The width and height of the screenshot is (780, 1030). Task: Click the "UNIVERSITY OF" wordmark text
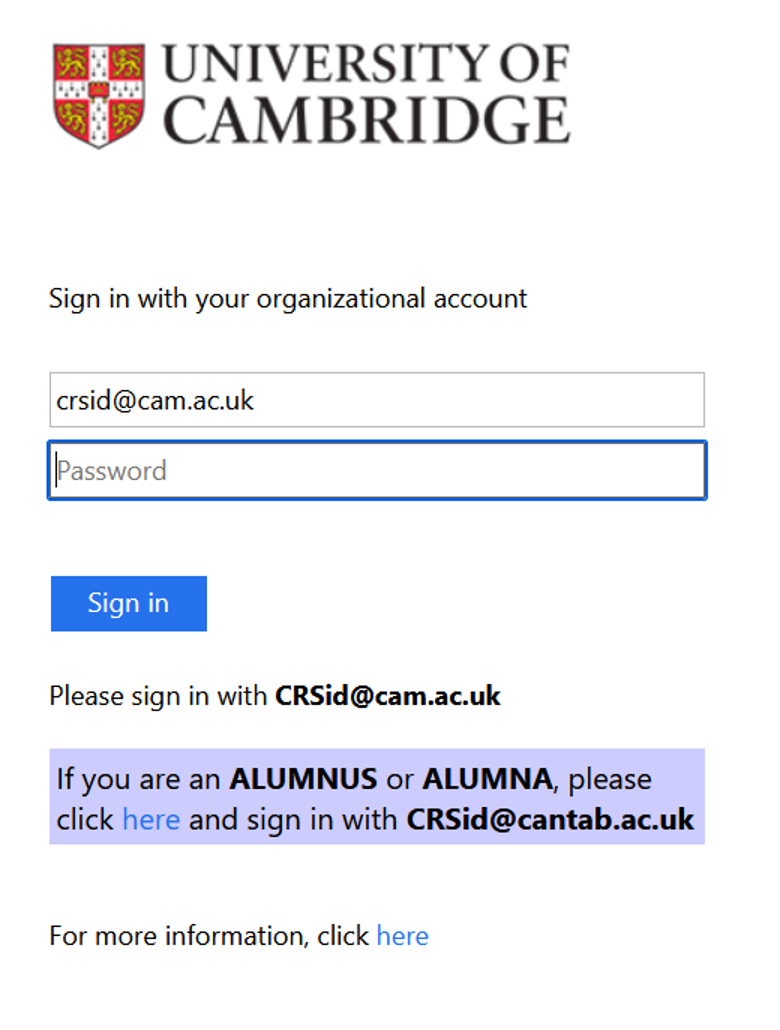(366, 64)
